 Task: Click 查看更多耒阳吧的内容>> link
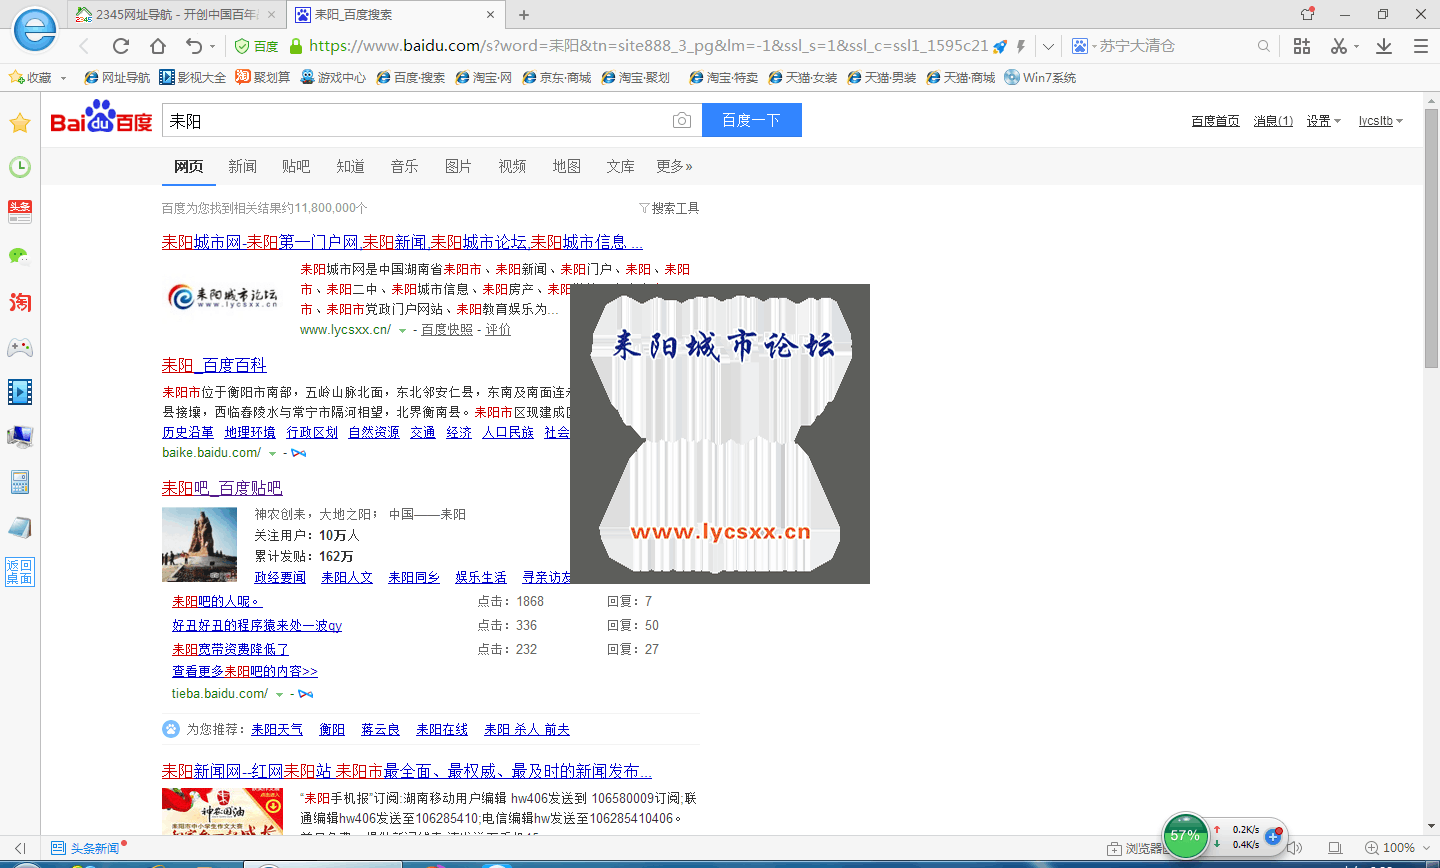pyautogui.click(x=245, y=672)
